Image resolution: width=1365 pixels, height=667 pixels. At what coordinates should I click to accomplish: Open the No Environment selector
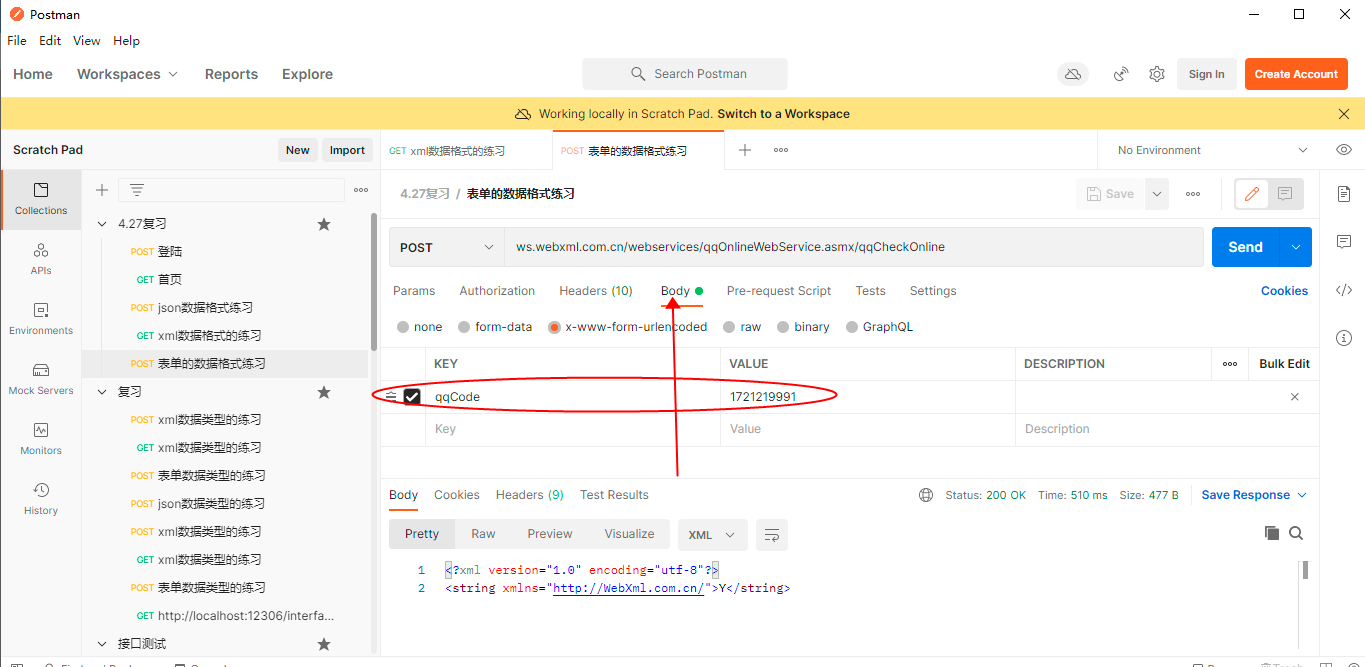click(x=1211, y=150)
